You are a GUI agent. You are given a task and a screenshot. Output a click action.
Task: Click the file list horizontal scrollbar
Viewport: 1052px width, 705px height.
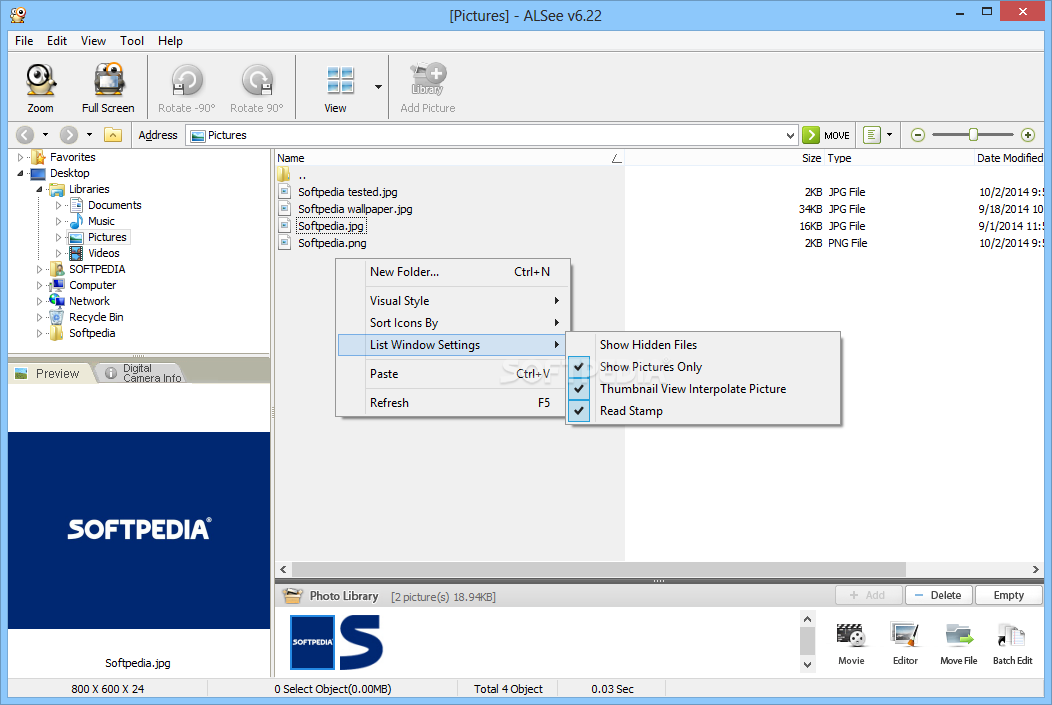point(598,569)
